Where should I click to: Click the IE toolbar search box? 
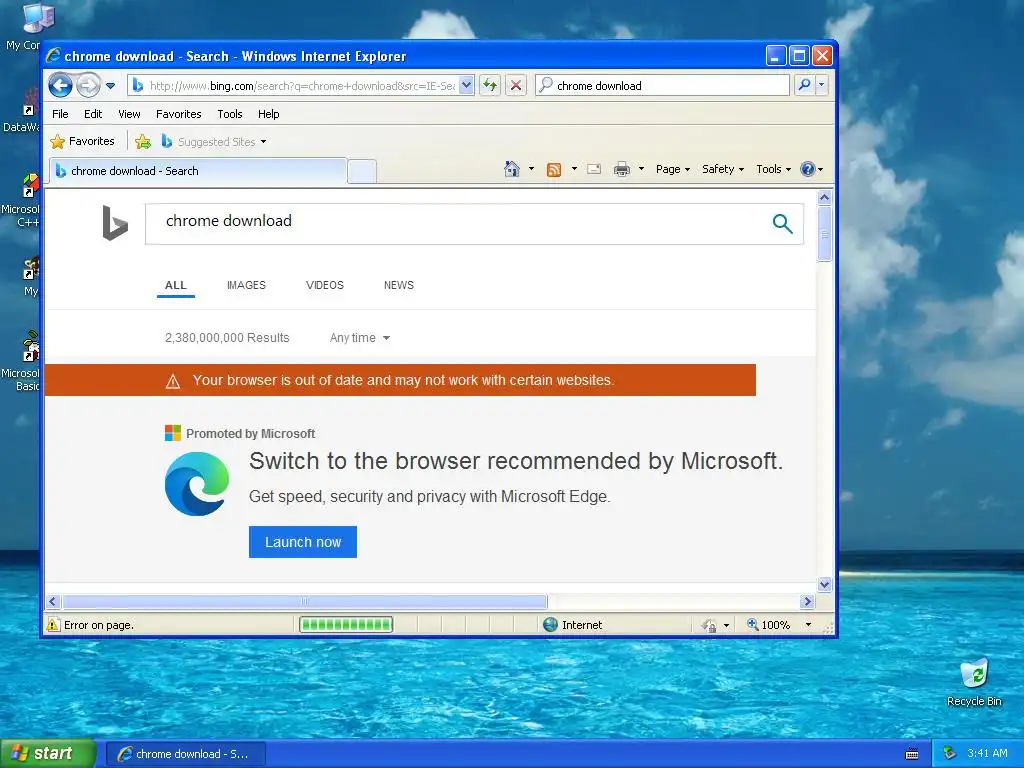pyautogui.click(x=663, y=86)
